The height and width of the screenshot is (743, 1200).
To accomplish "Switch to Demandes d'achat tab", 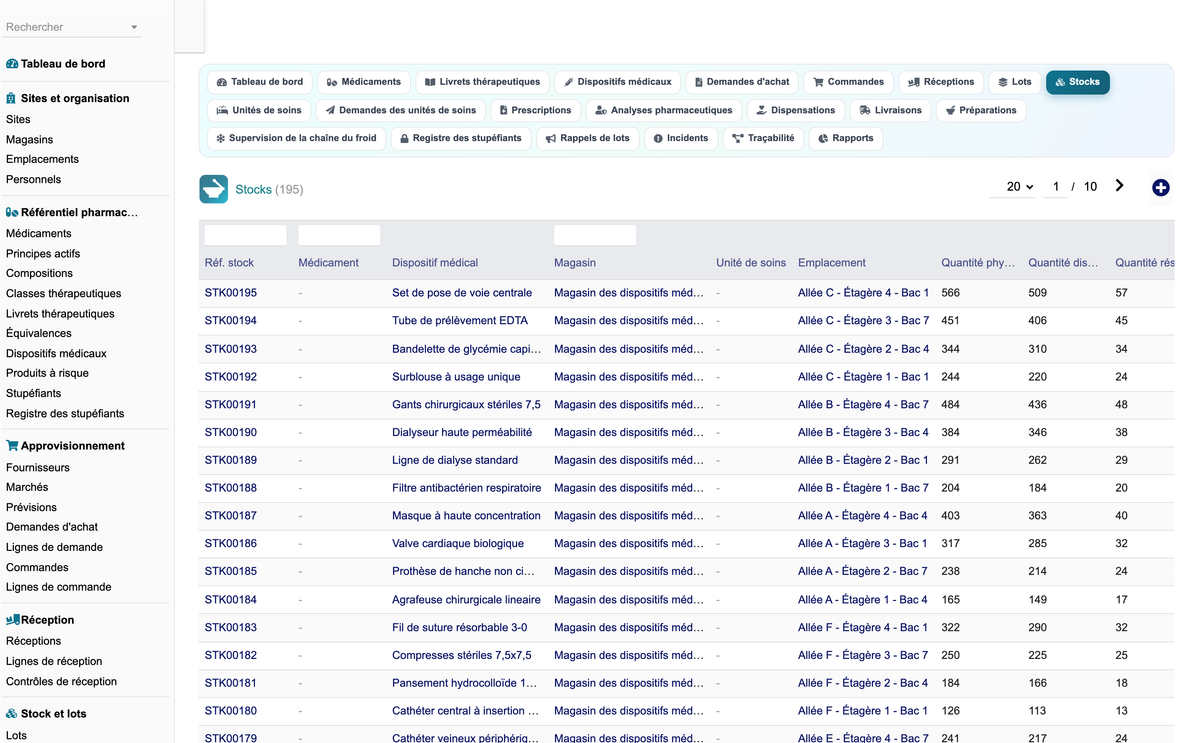I will point(741,82).
